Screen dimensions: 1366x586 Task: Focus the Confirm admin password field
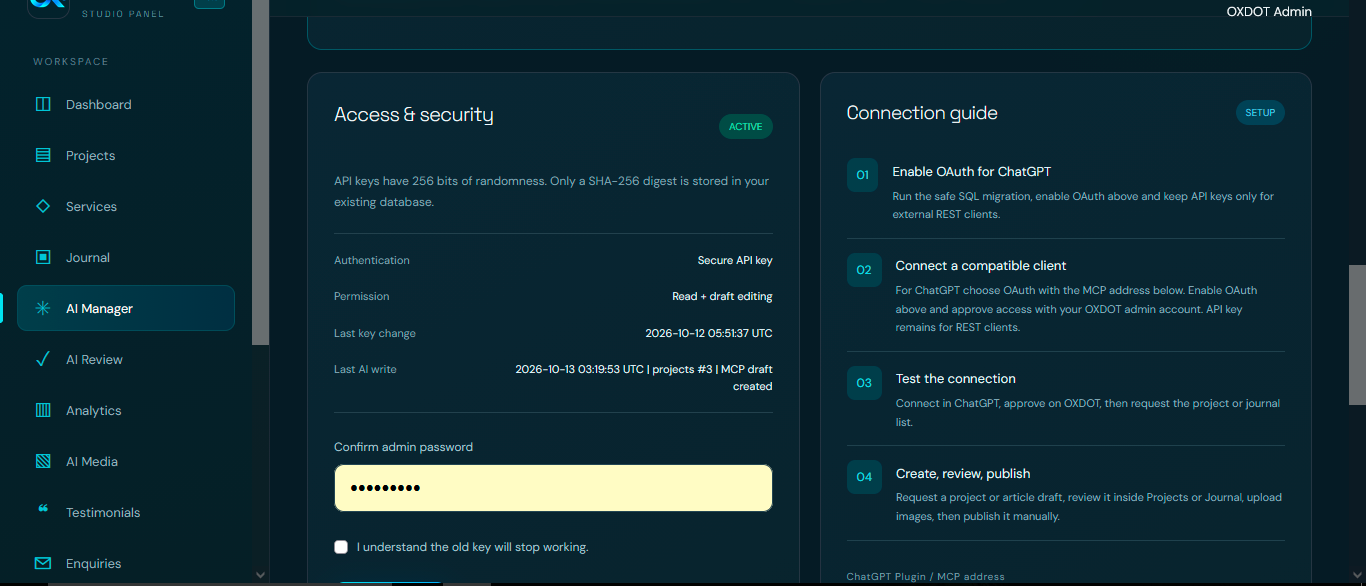553,488
